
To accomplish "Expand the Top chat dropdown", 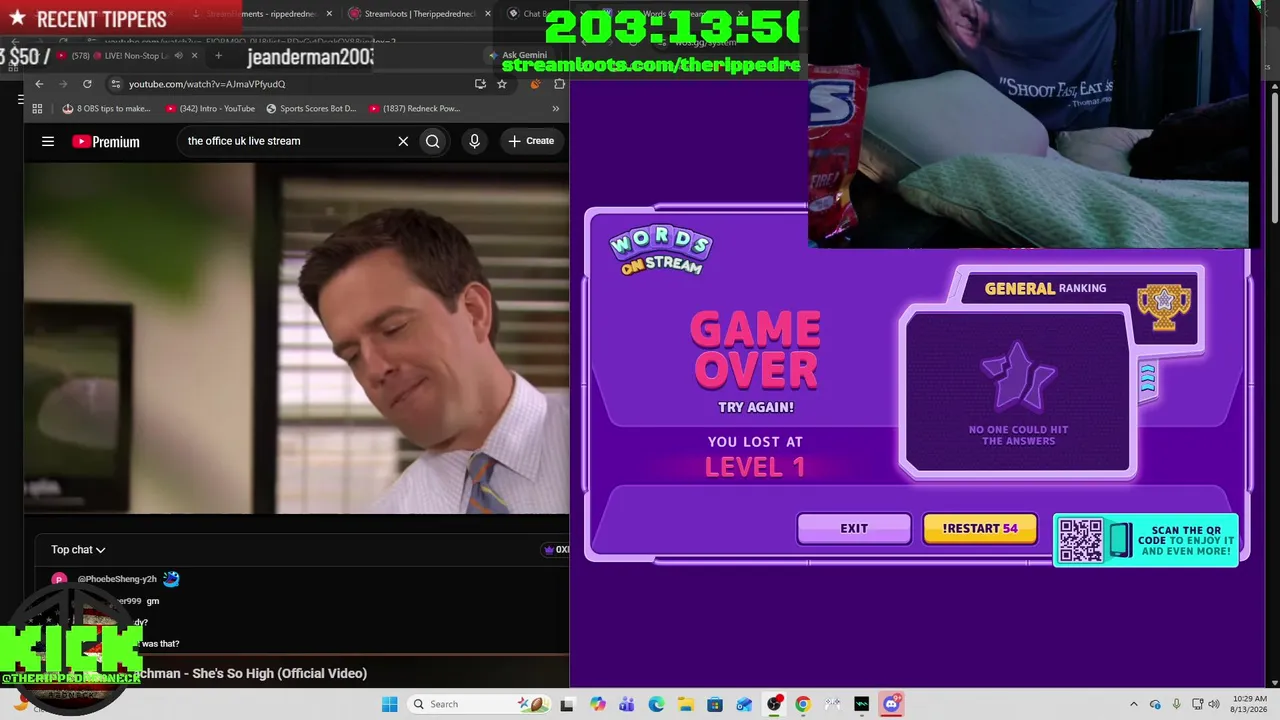I will [78, 549].
